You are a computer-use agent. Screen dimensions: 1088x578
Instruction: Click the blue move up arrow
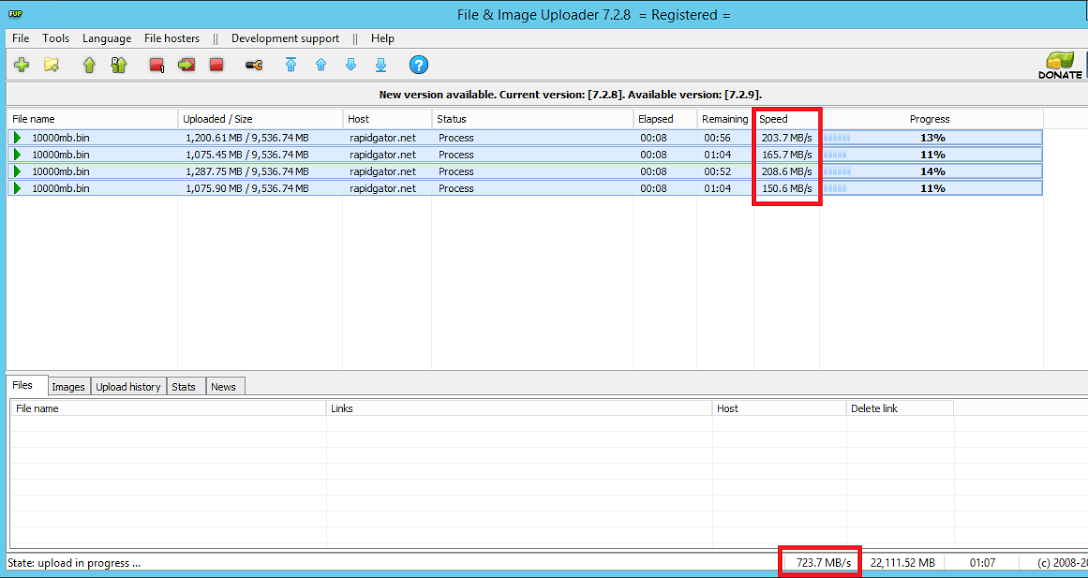321,65
